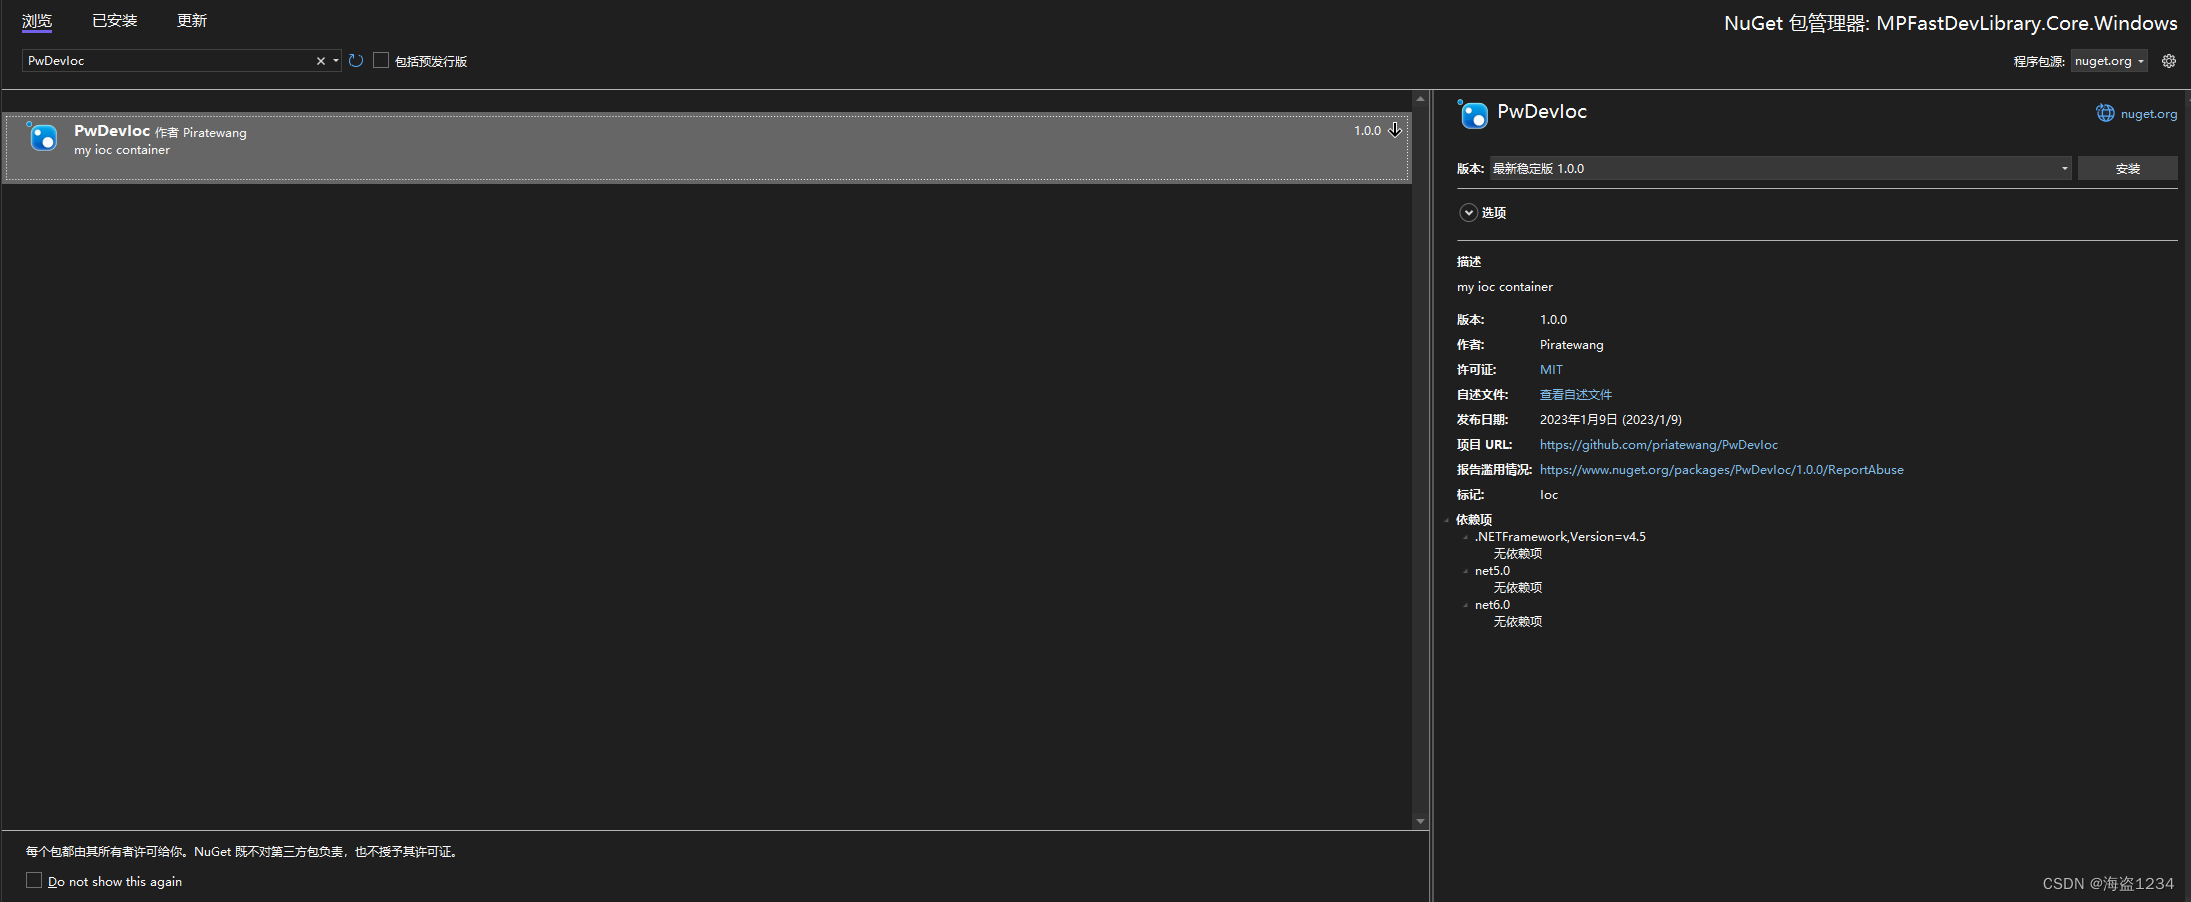Click the PwDevIoc icon in the details header
The width and height of the screenshot is (2191, 902).
1473,115
